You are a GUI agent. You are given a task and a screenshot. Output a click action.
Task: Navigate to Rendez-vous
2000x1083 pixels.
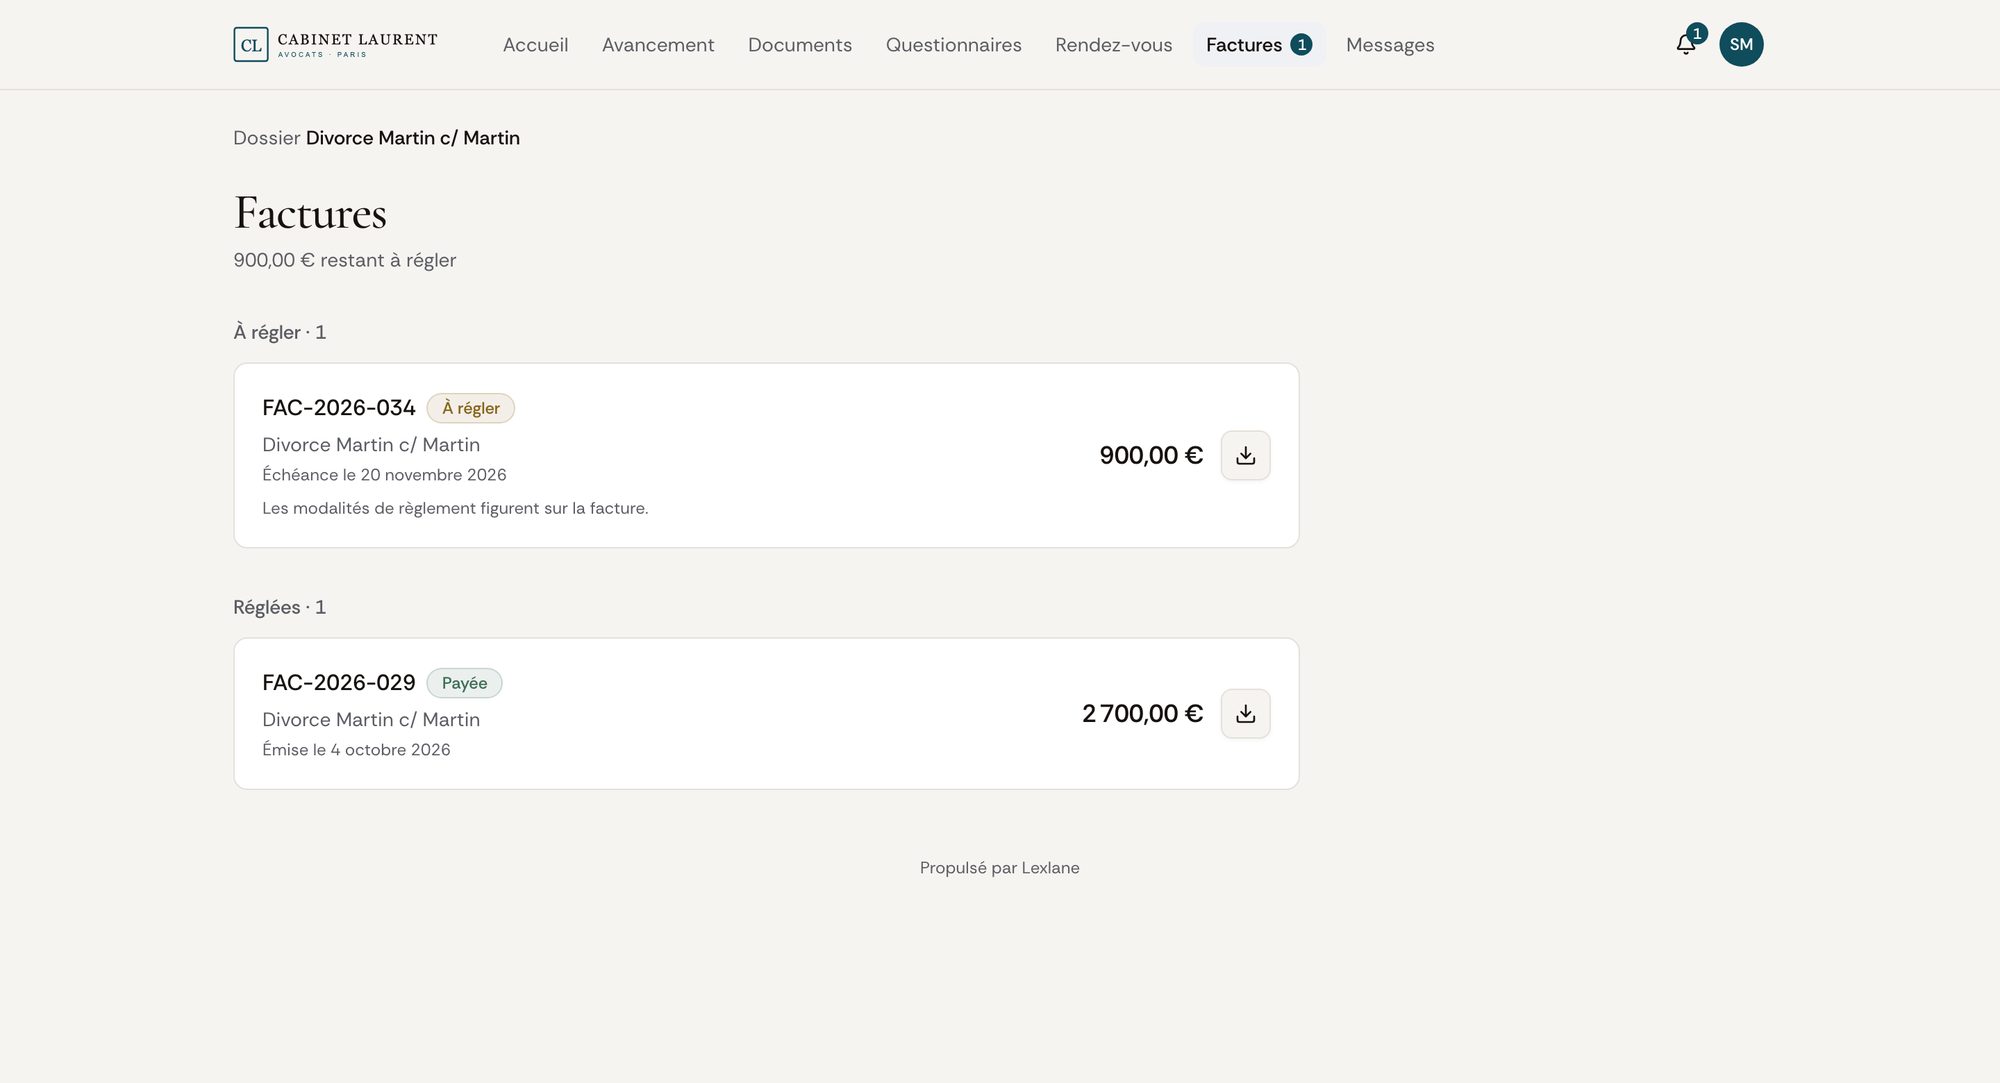[x=1113, y=45]
